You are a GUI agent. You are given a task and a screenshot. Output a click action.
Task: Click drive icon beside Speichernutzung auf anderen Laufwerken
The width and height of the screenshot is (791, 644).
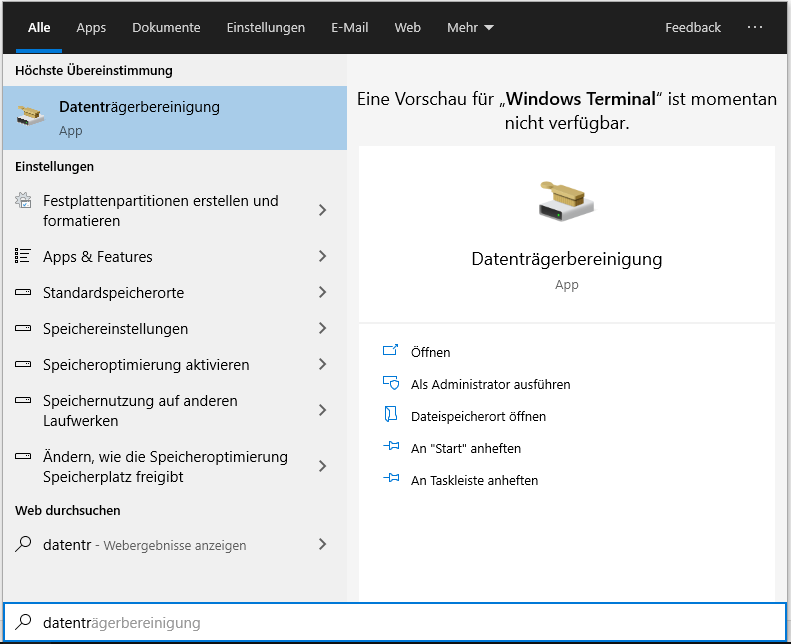pyautogui.click(x=23, y=400)
